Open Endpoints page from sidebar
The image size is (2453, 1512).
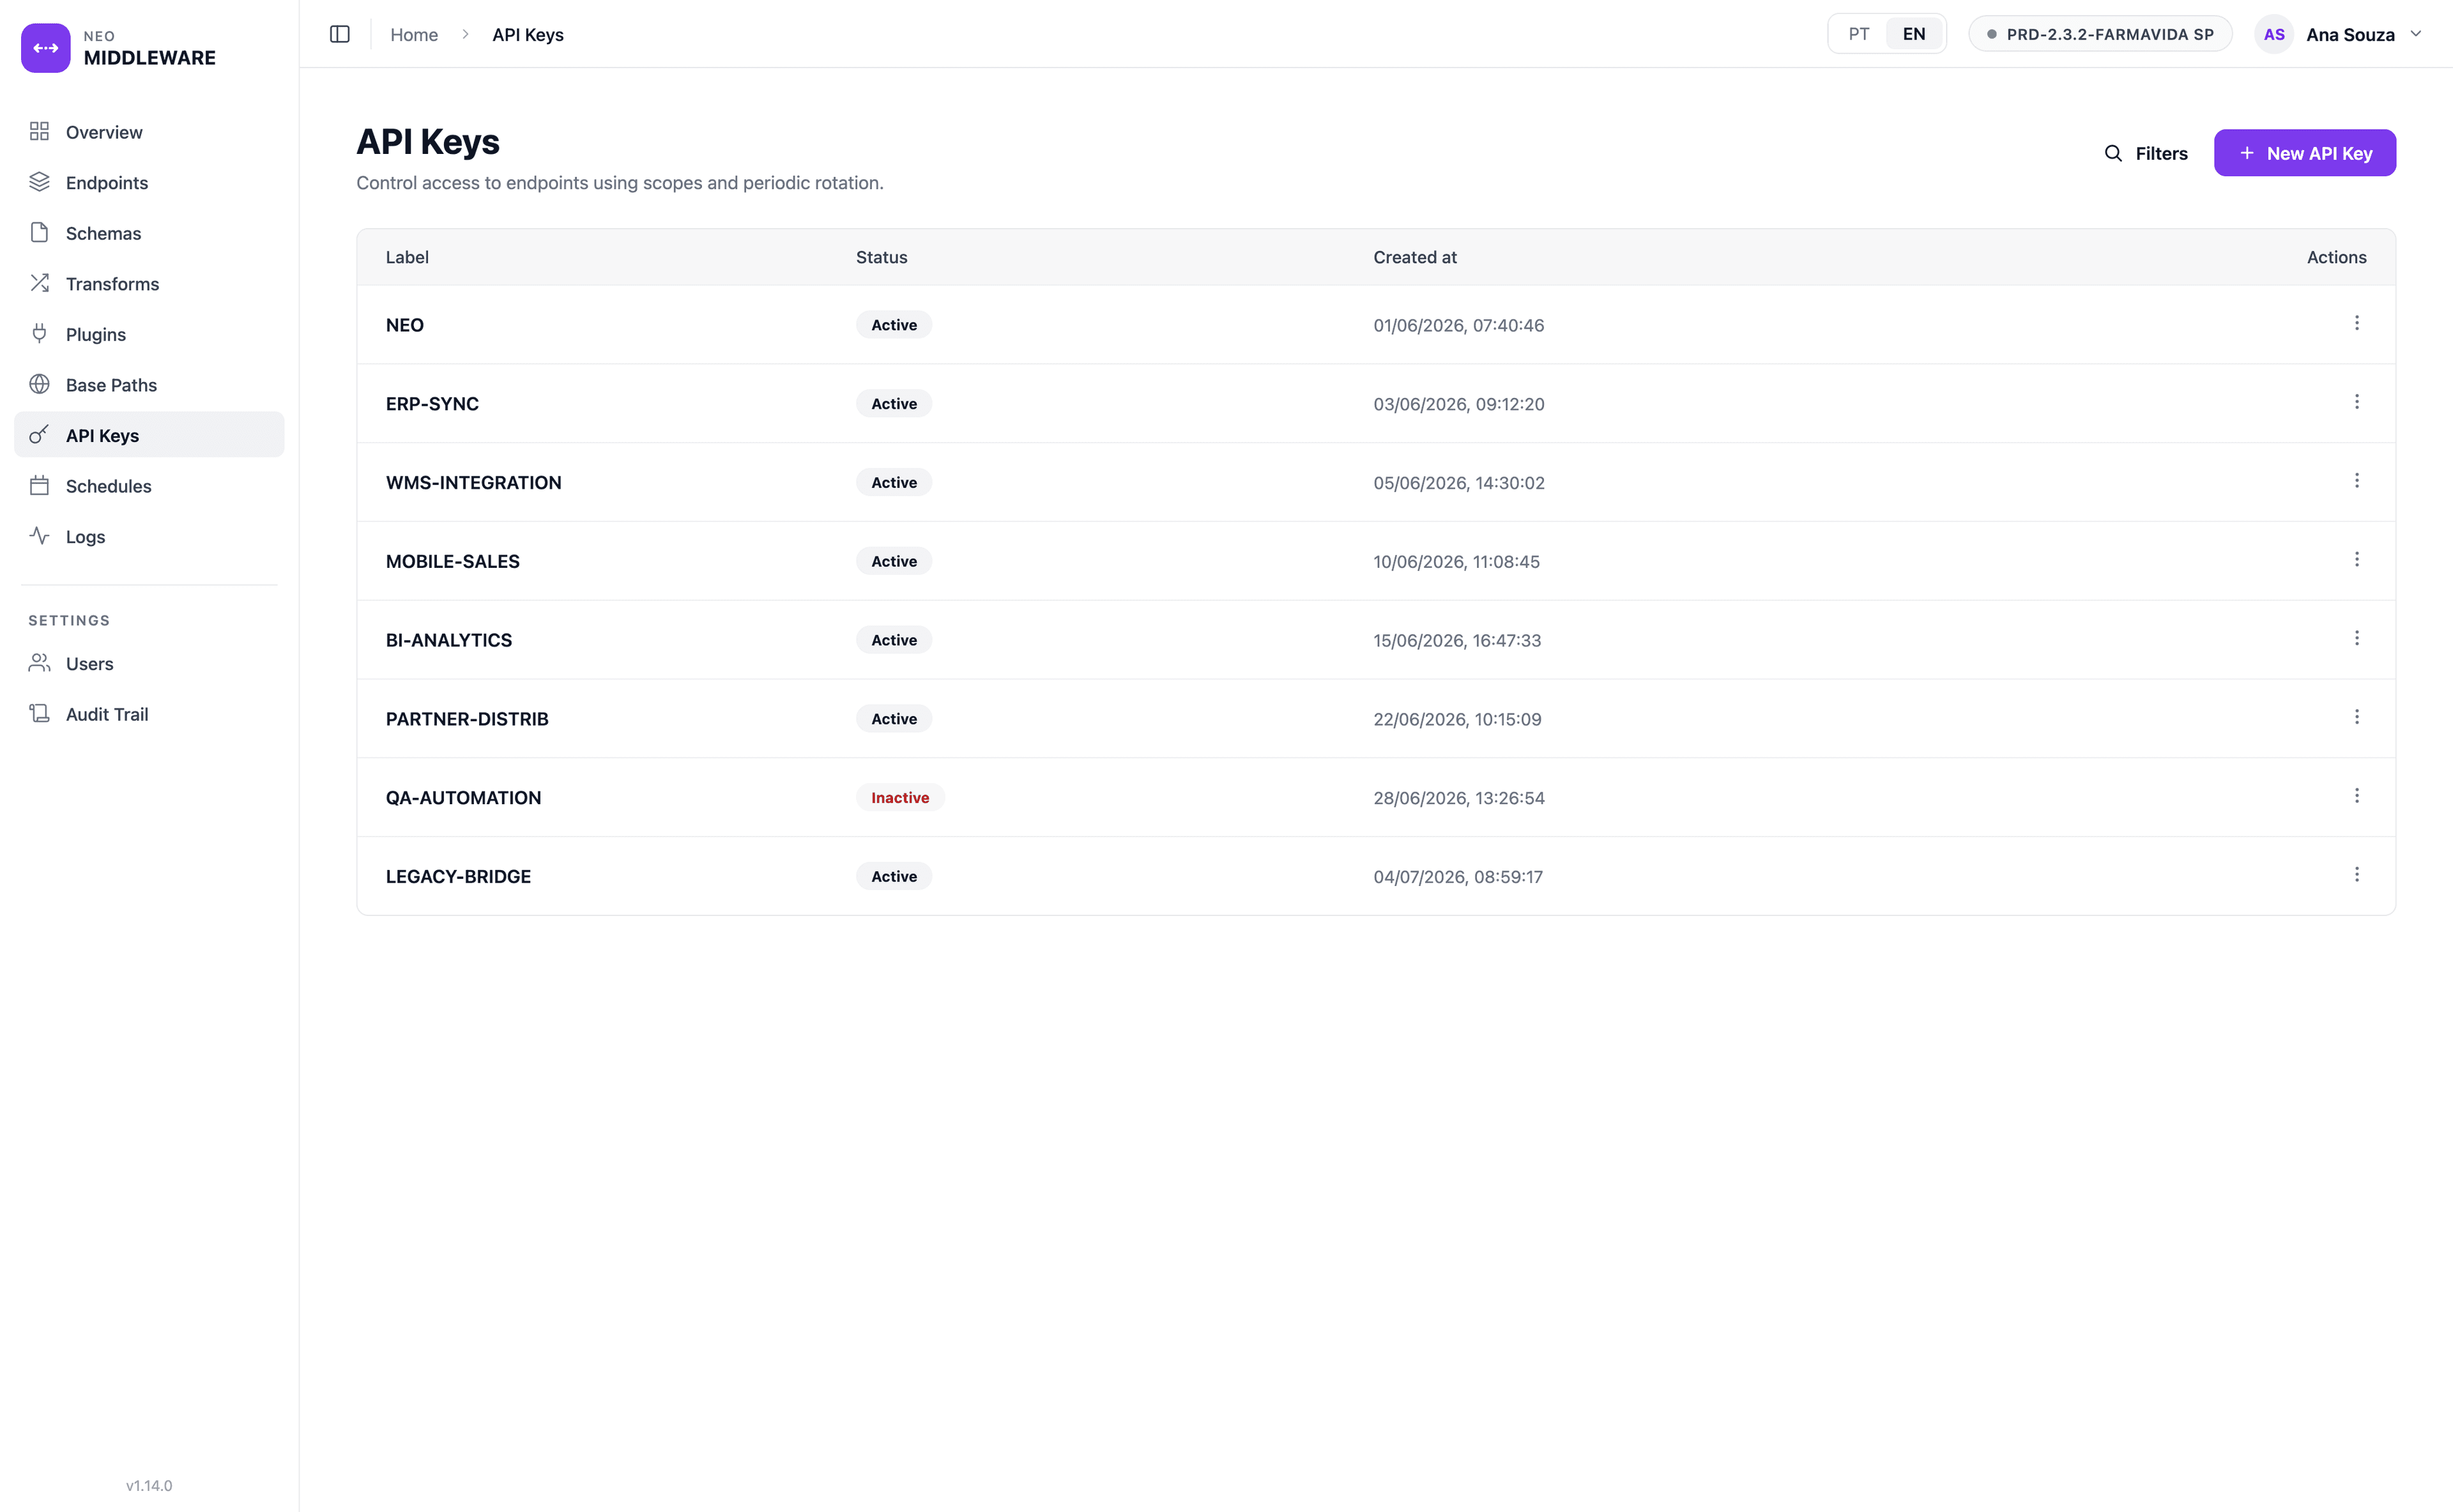[x=149, y=182]
